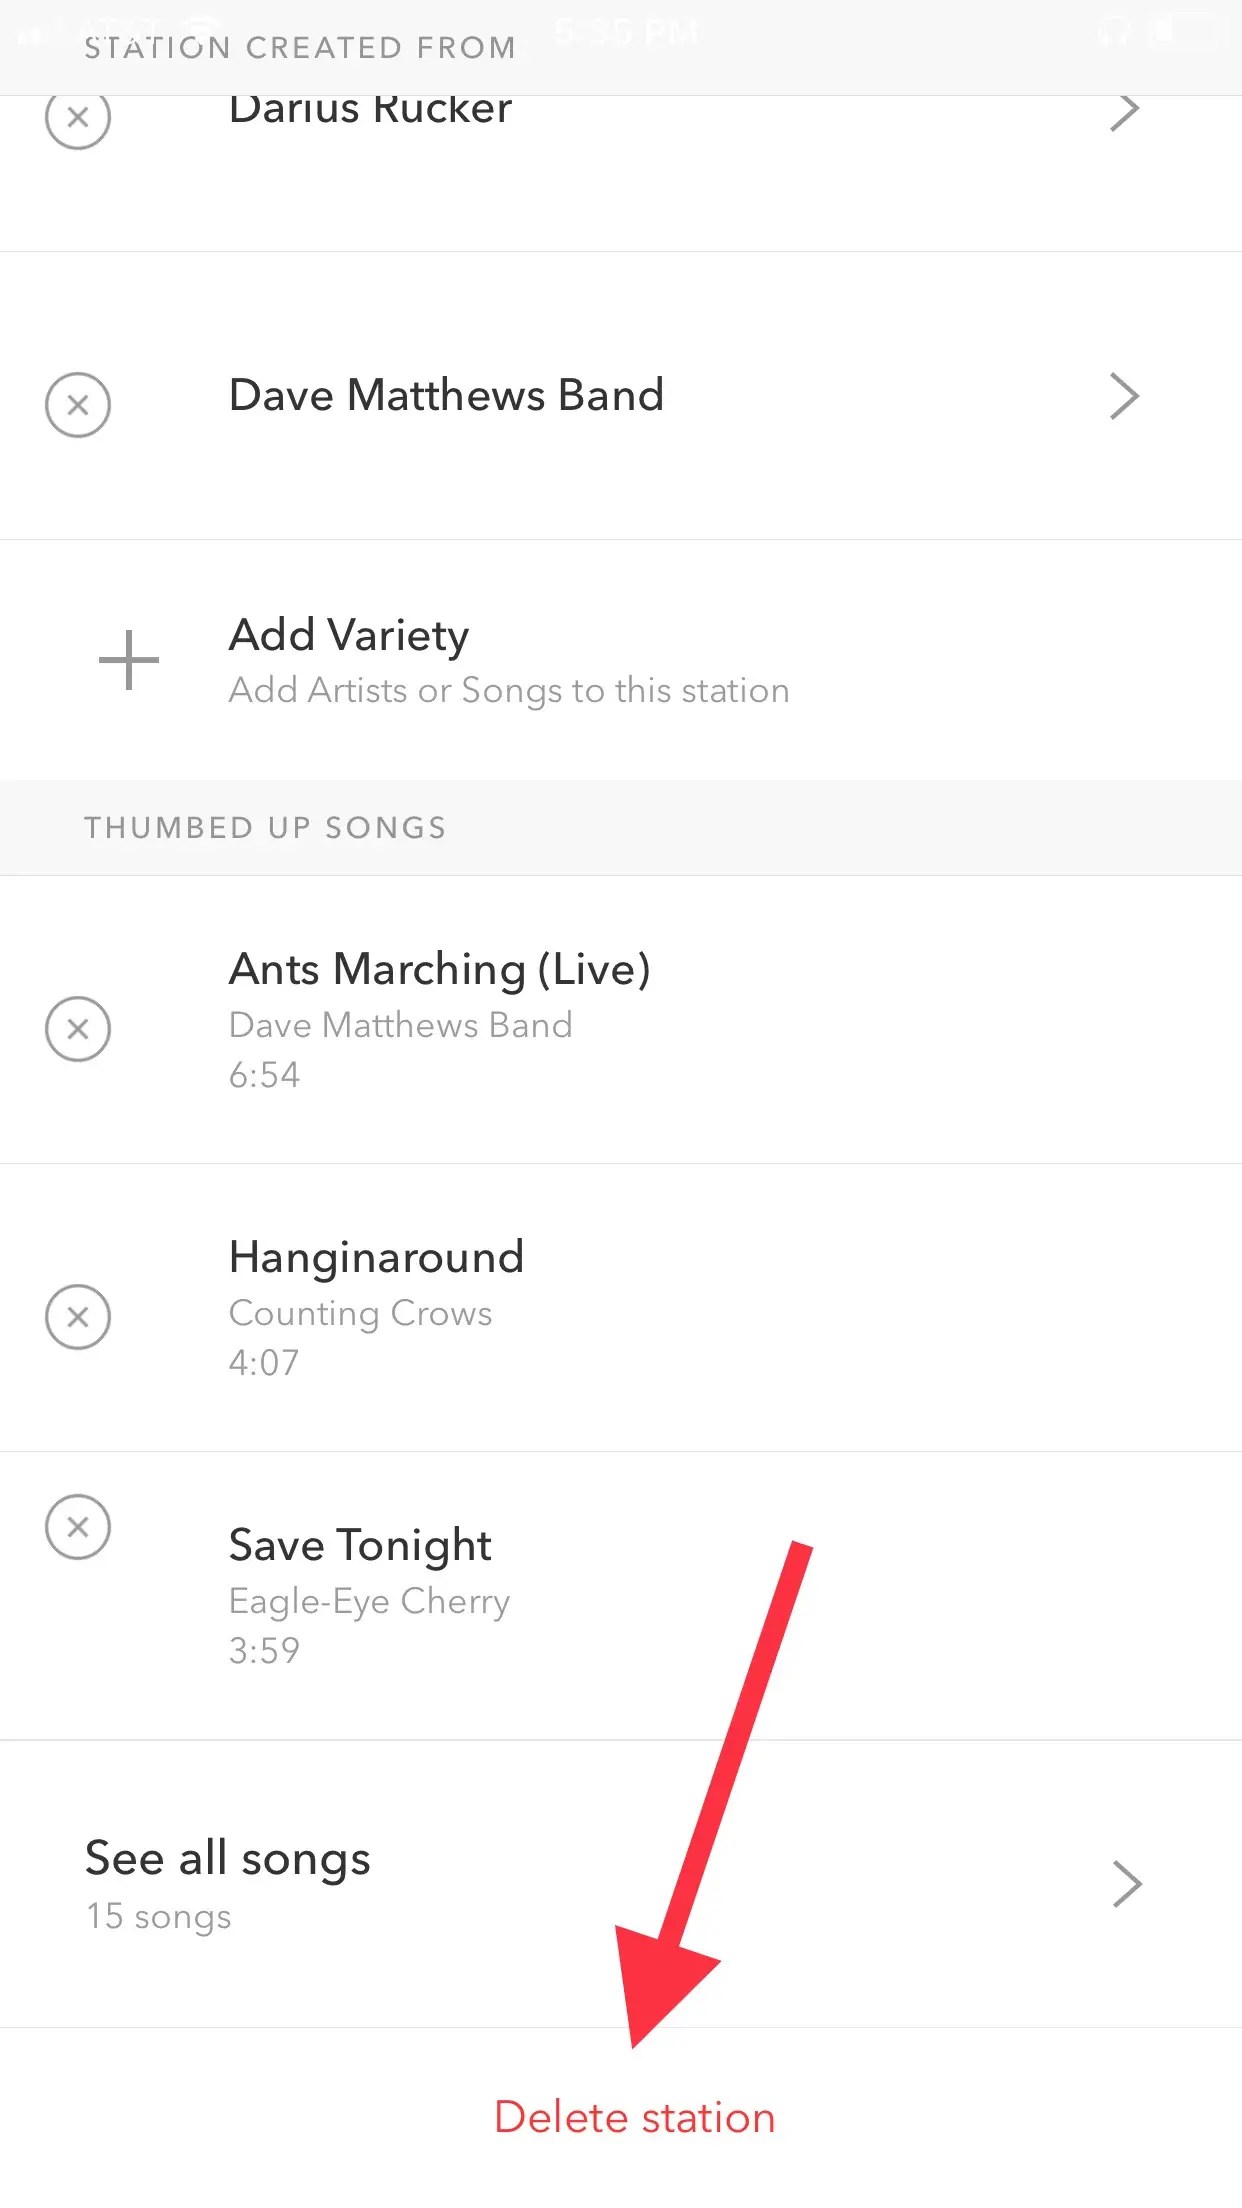Open the Add Variety option
The image size is (1242, 2208).
(x=621, y=660)
